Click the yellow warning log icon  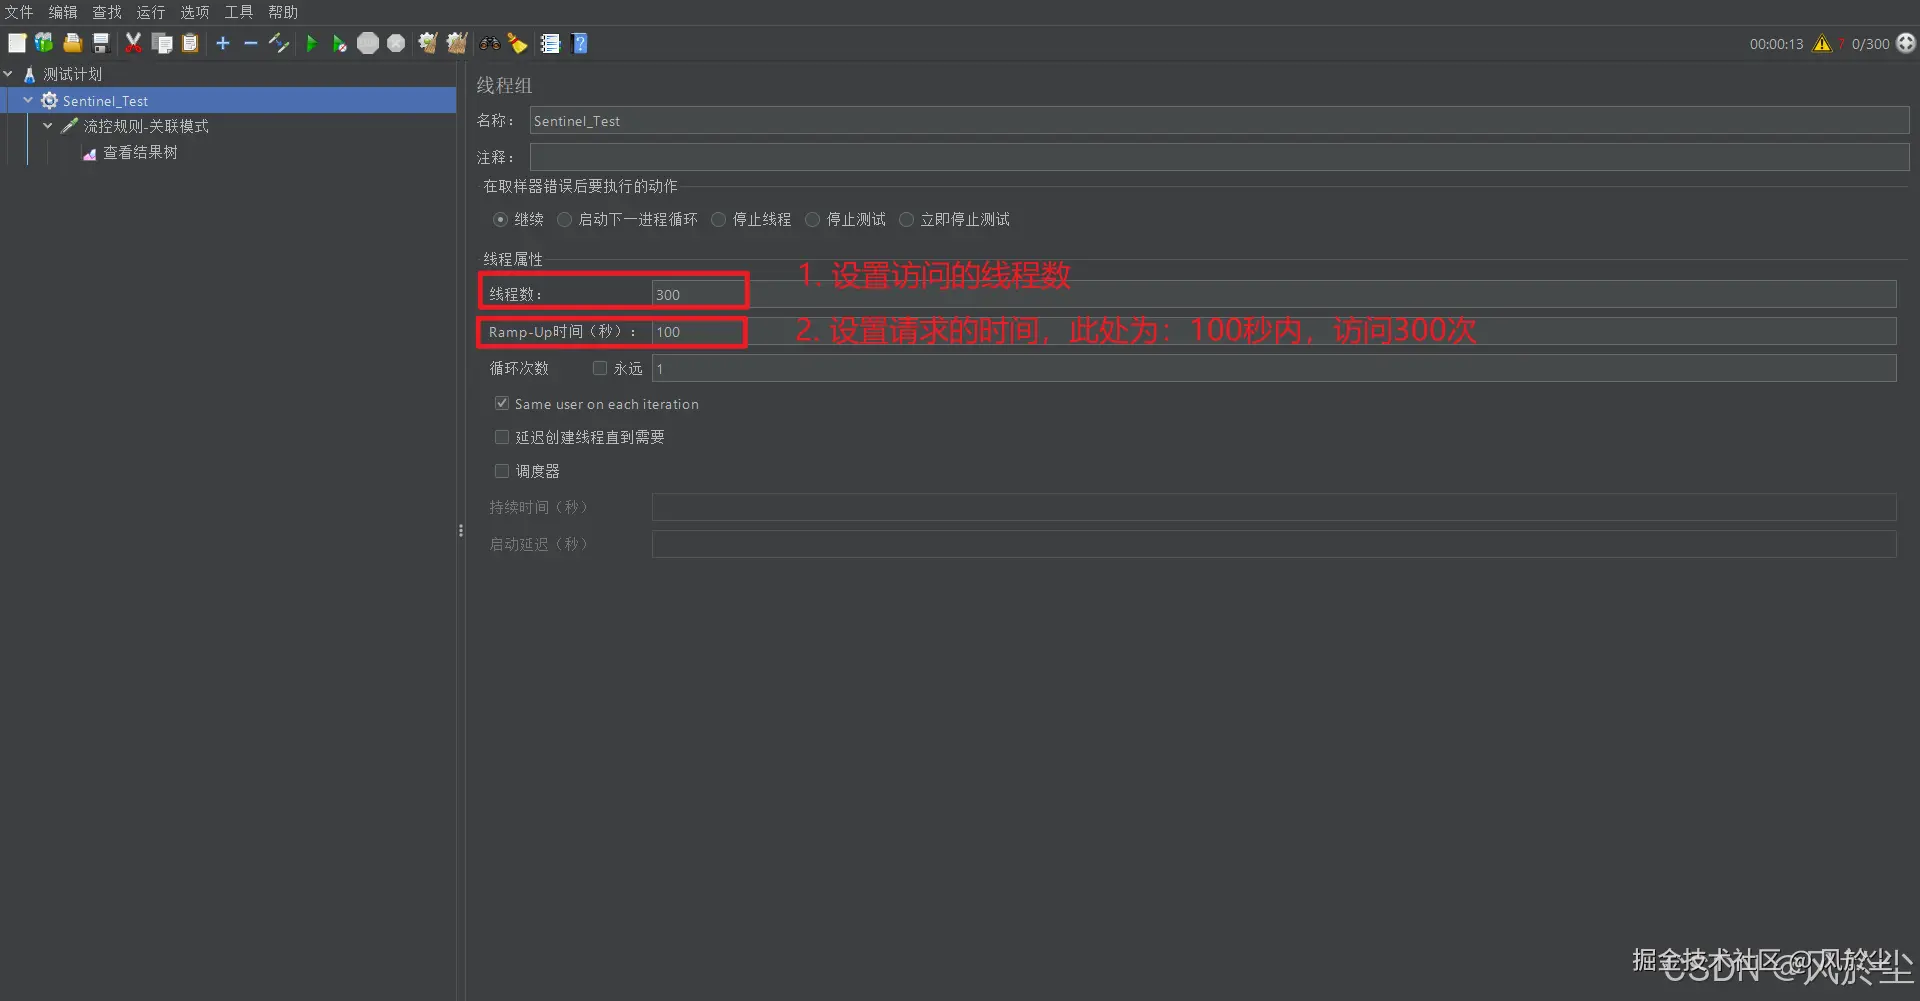tap(1822, 43)
